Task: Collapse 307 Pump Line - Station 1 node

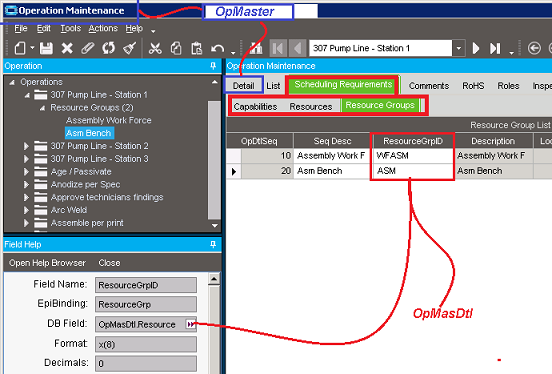Action: pos(27,95)
